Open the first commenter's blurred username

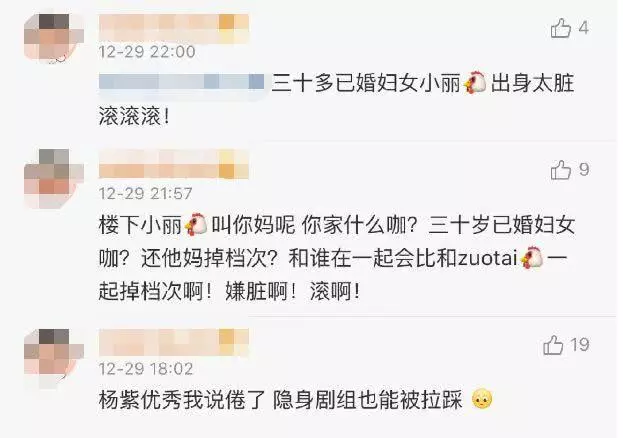(x=174, y=28)
